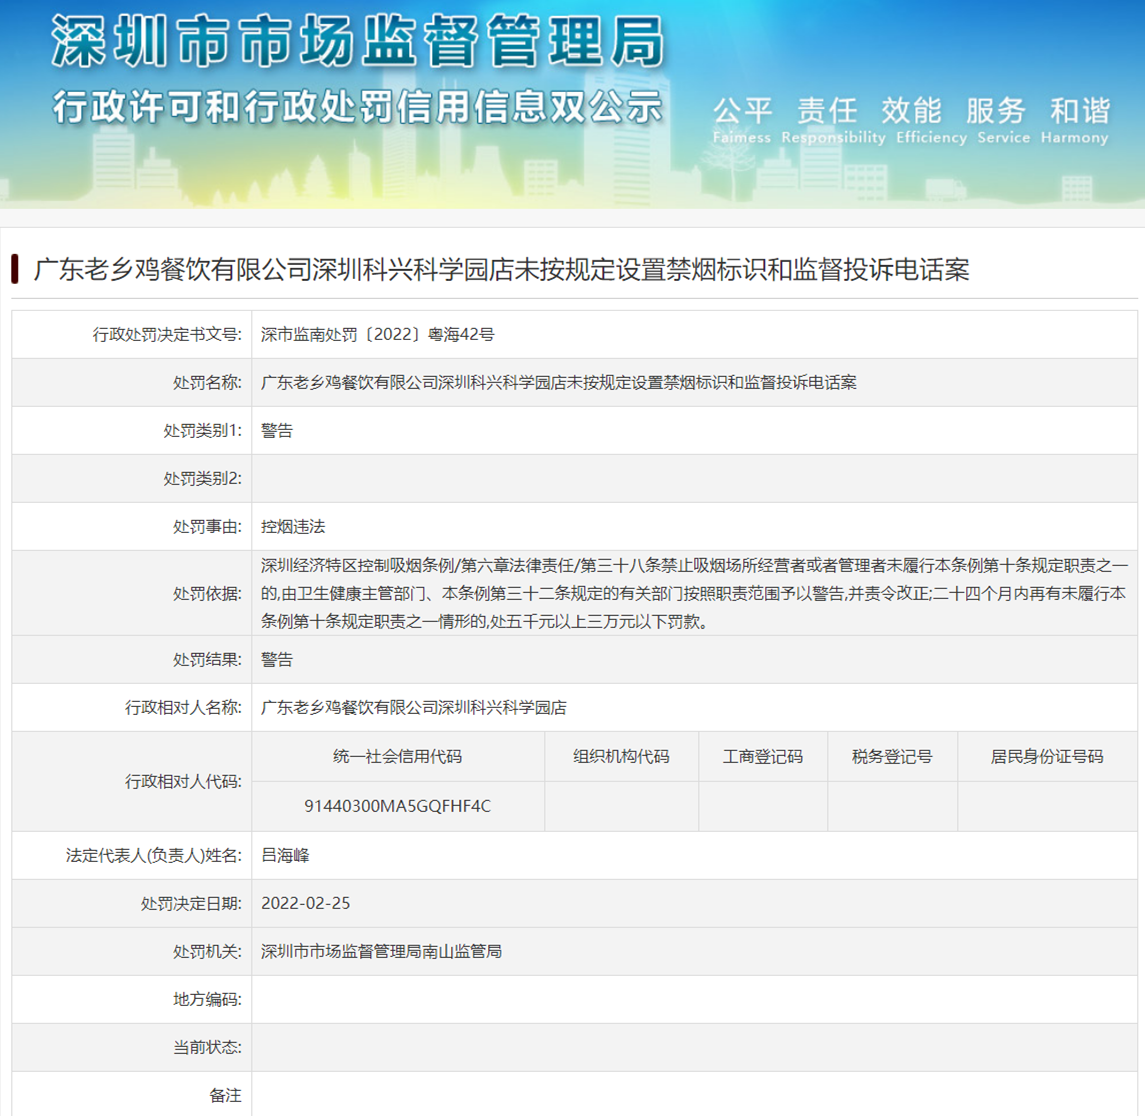
Task: Click the 法定代表人(负责人)姓名 label
Action: tap(153, 856)
